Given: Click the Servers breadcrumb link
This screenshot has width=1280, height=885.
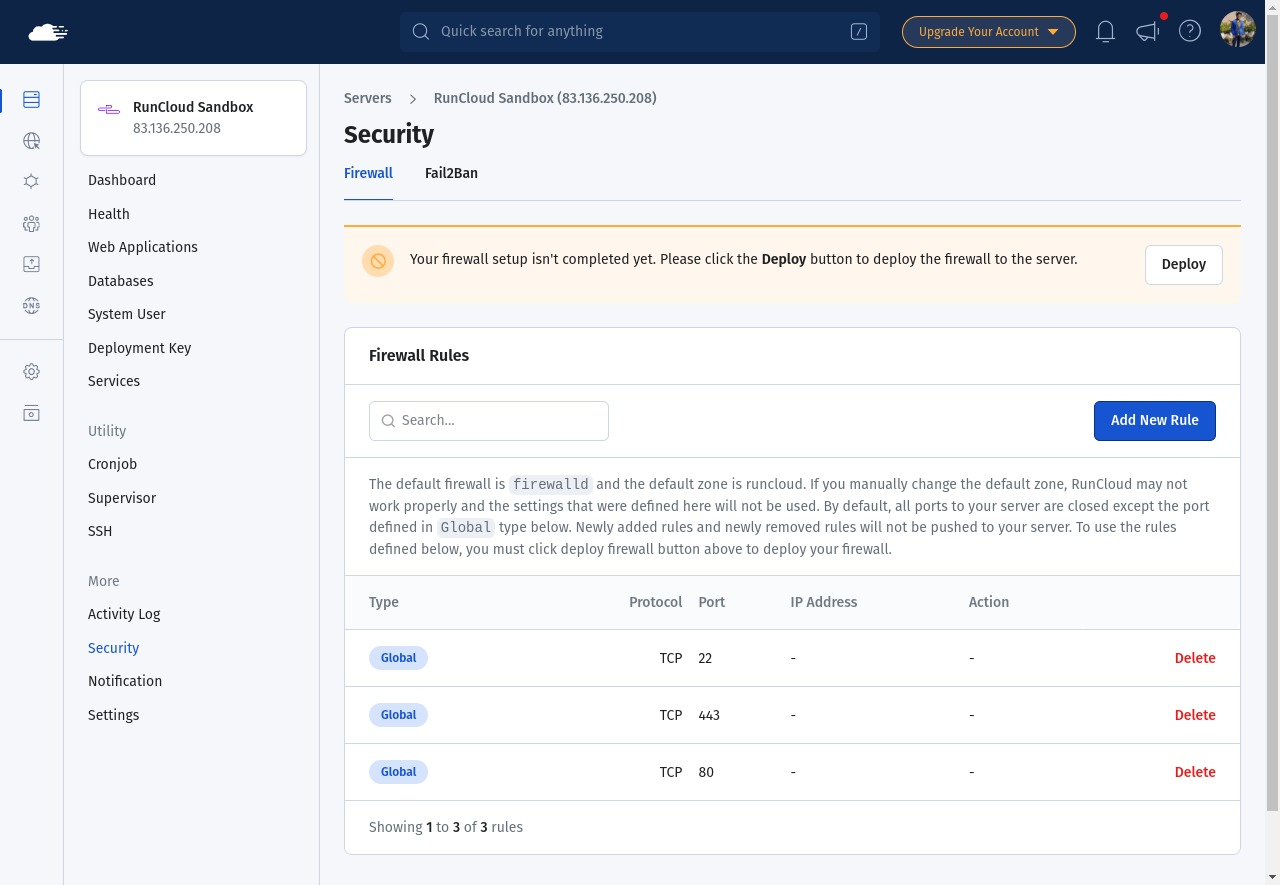Looking at the screenshot, I should tap(368, 98).
